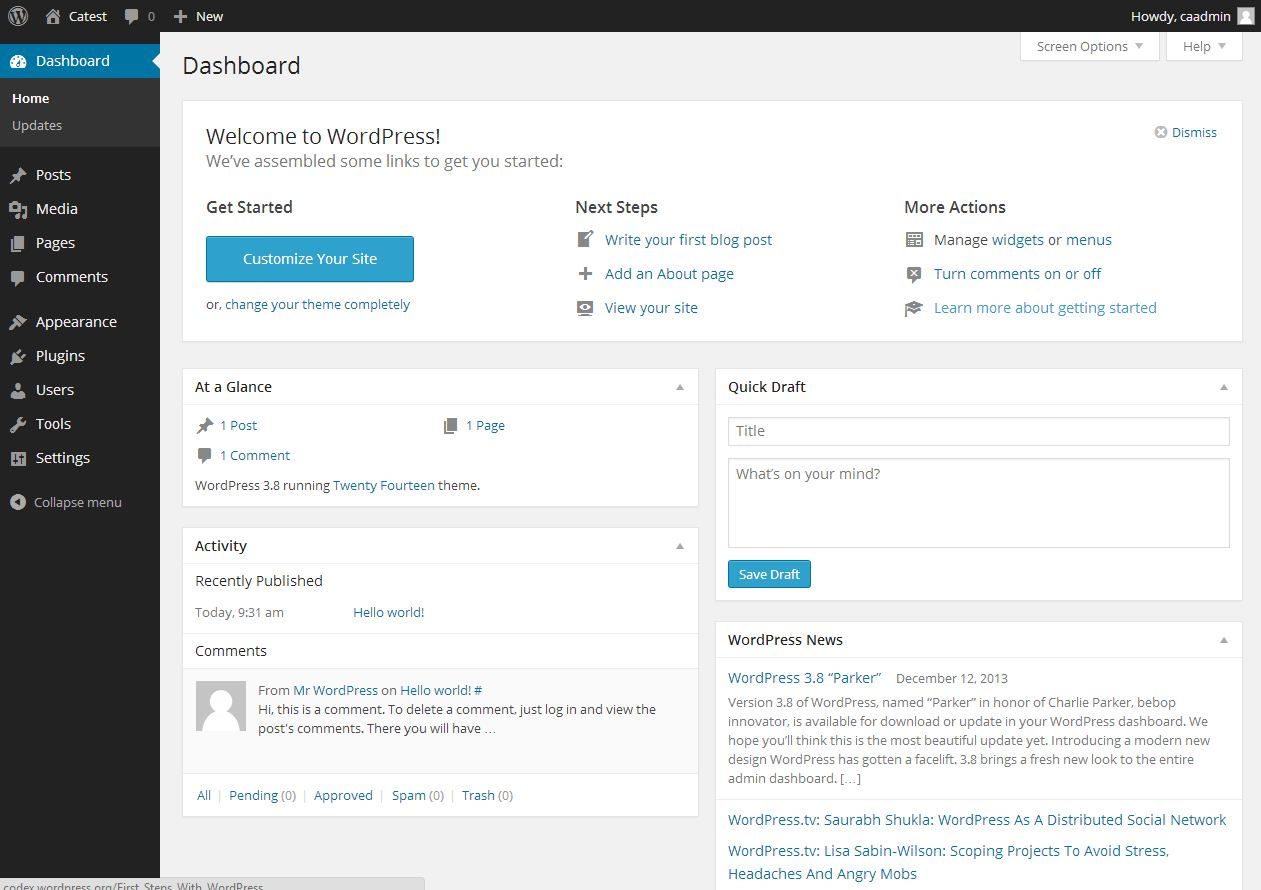Click the Plugins plug icon
The image size is (1261, 890).
point(18,356)
